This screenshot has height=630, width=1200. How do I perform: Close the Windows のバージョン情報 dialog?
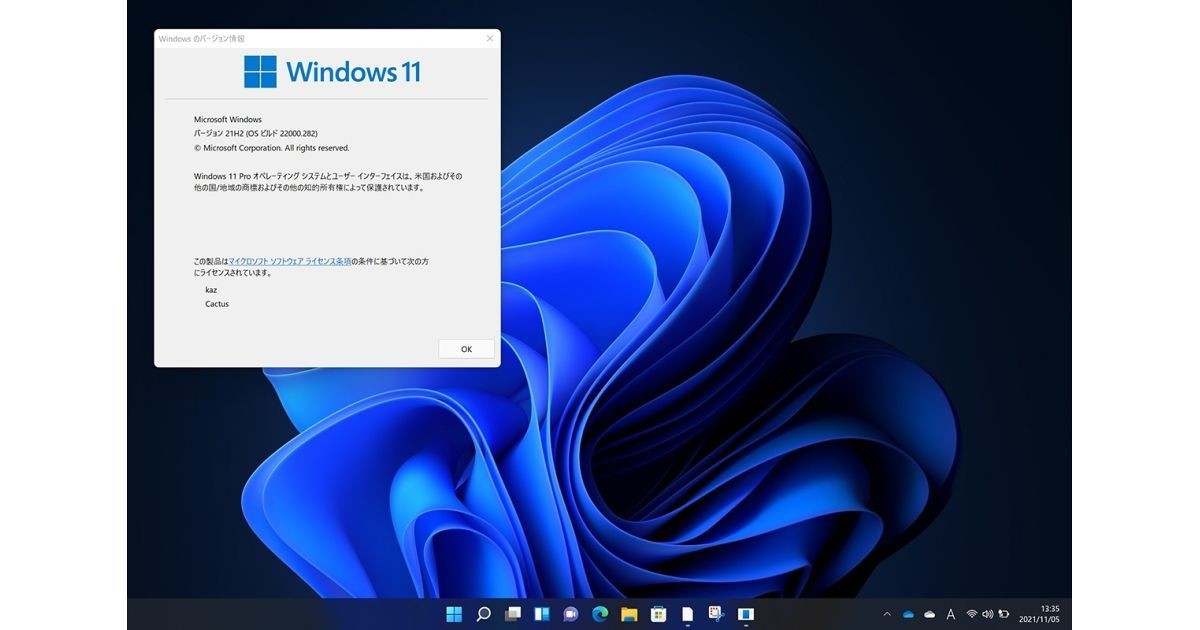click(x=489, y=39)
